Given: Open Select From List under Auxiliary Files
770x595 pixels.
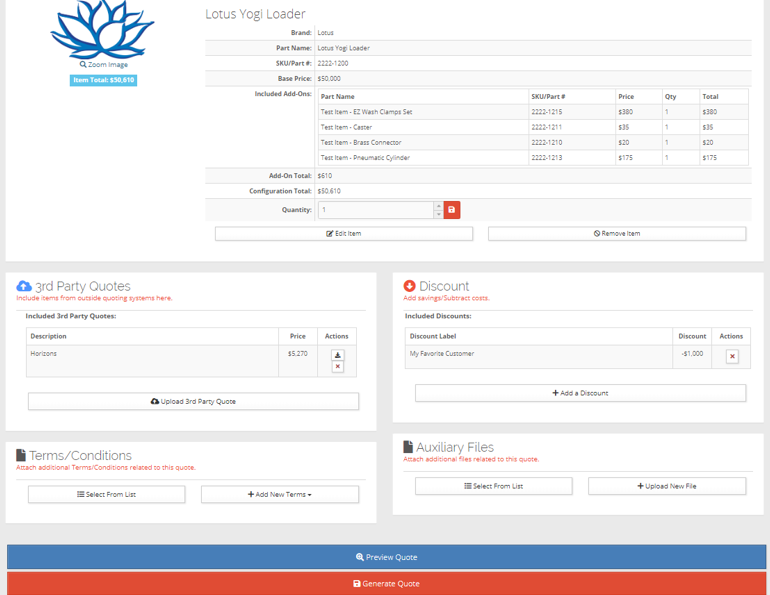Looking at the screenshot, I should point(493,486).
